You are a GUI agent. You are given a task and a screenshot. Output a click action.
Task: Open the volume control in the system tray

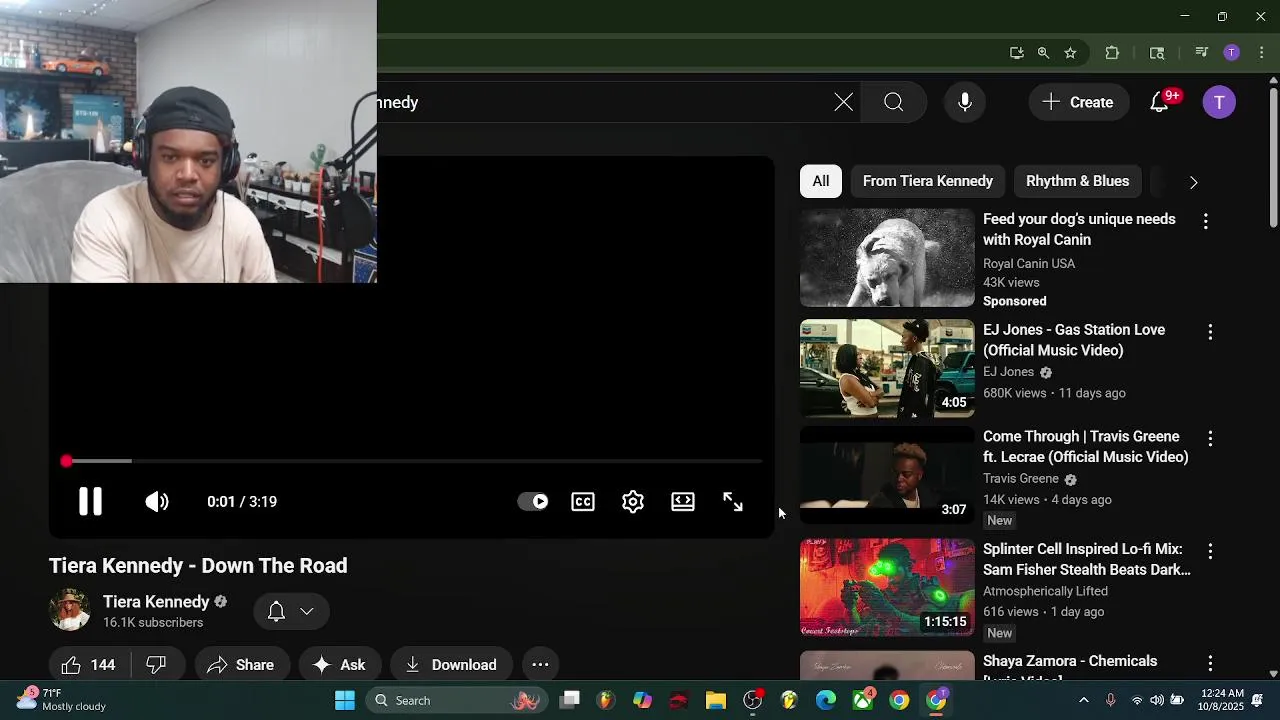[x=1157, y=700]
